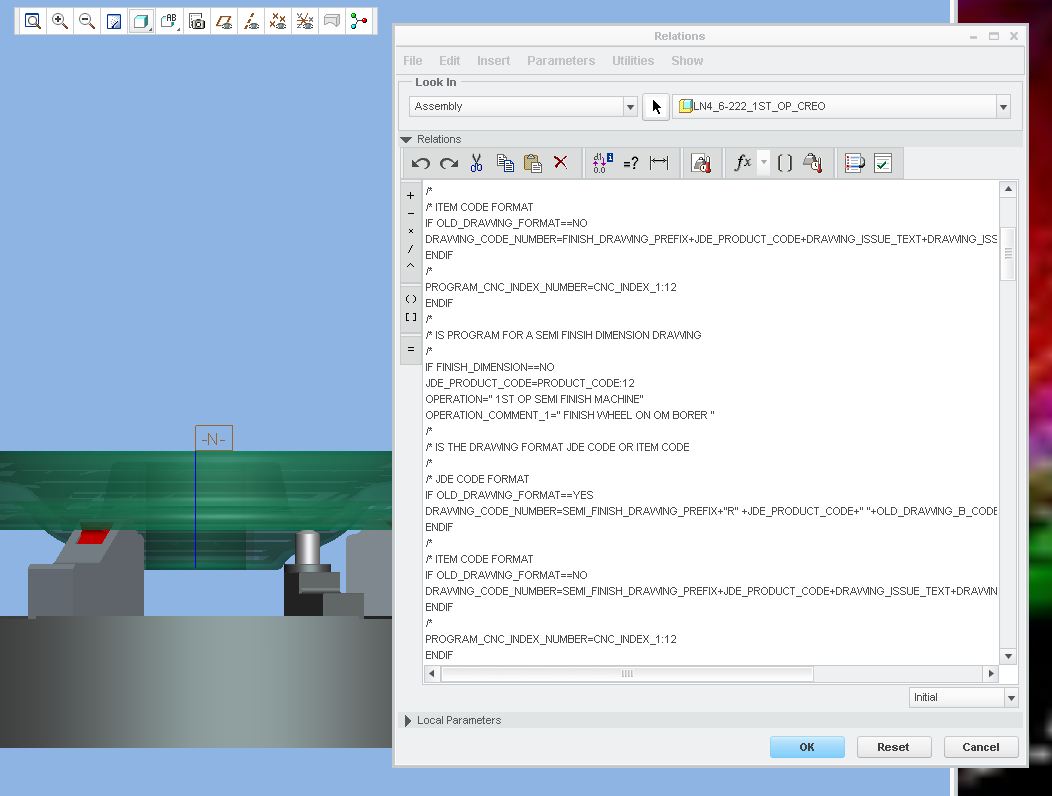Click the -N- datum tag in model
1052x796 pixels.
click(213, 439)
